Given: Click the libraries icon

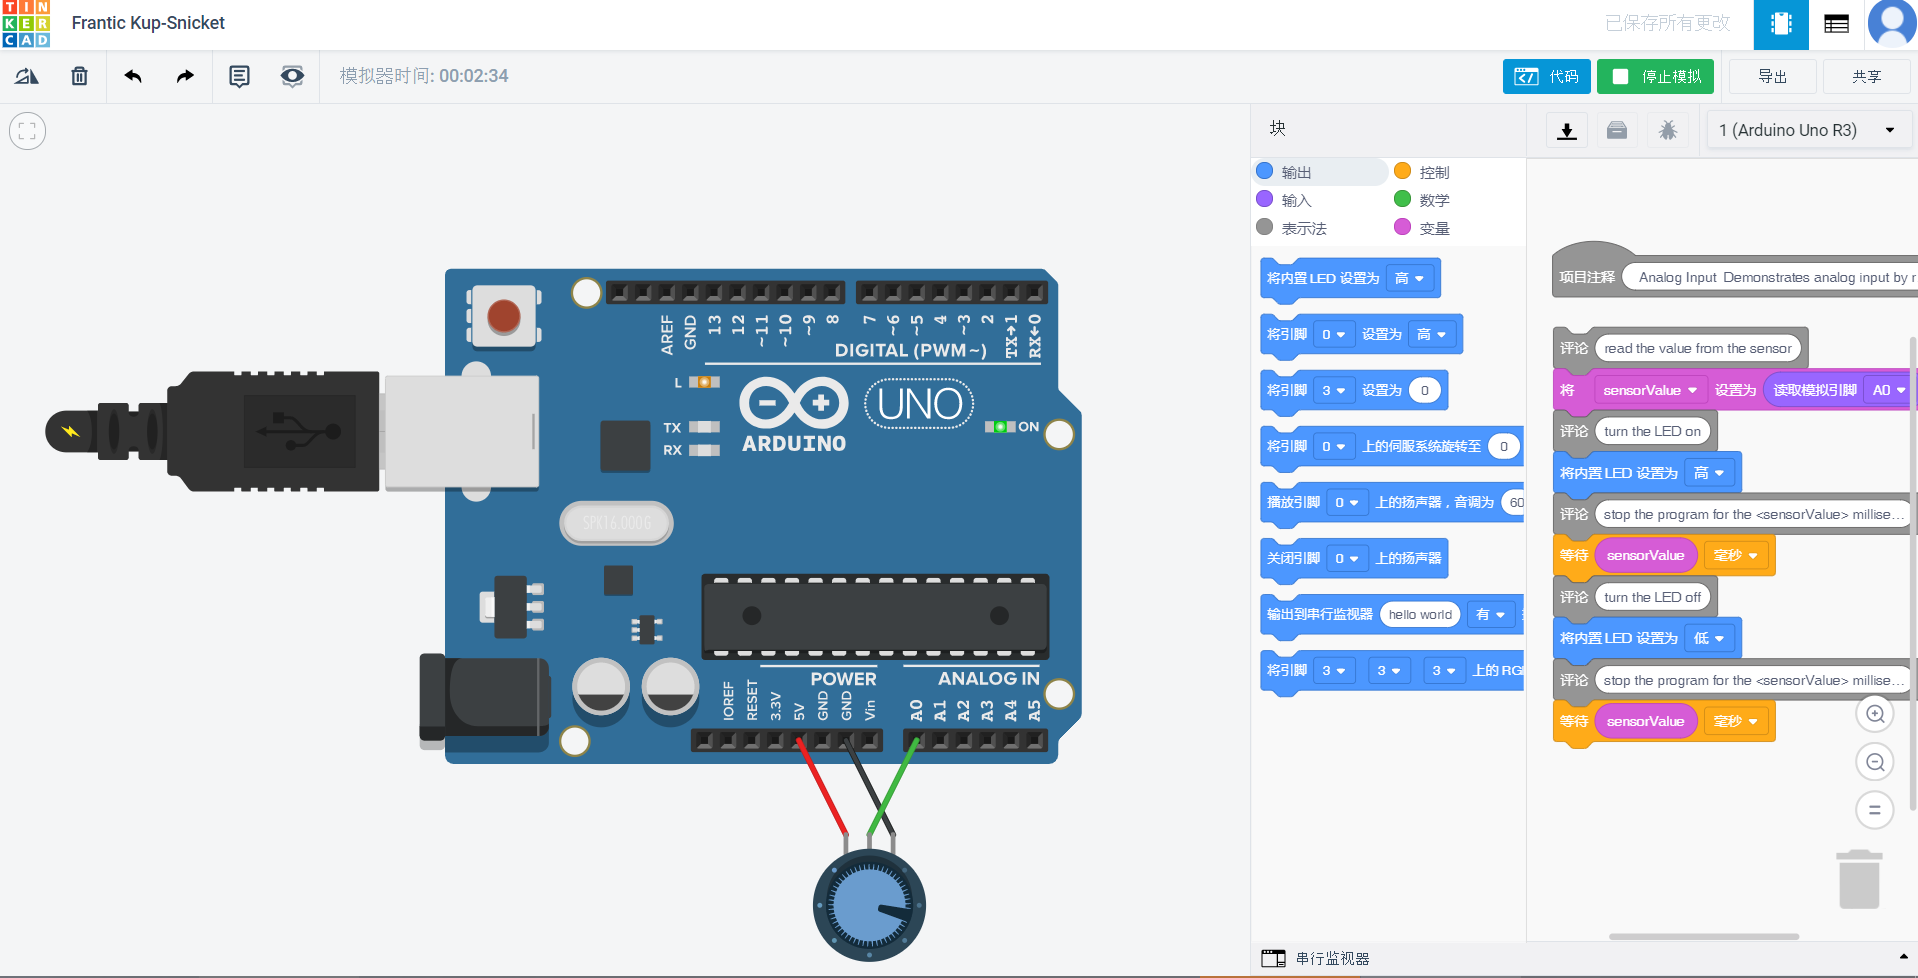Looking at the screenshot, I should (1617, 131).
